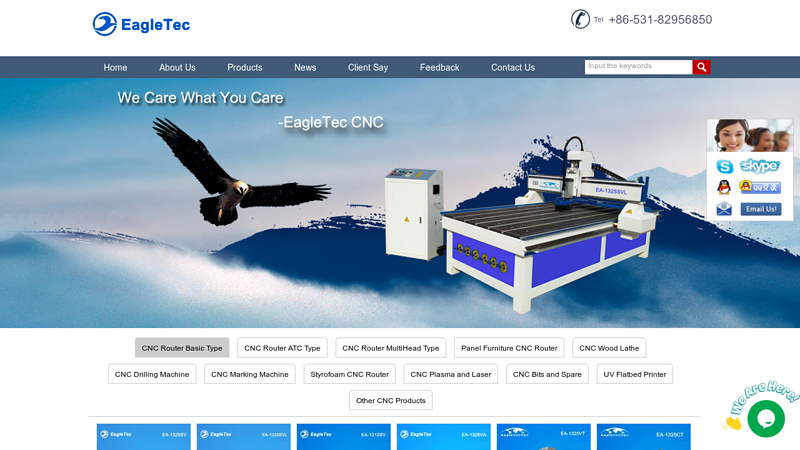Open the green live chat bubble
The image size is (800, 450).
pyautogui.click(x=766, y=418)
